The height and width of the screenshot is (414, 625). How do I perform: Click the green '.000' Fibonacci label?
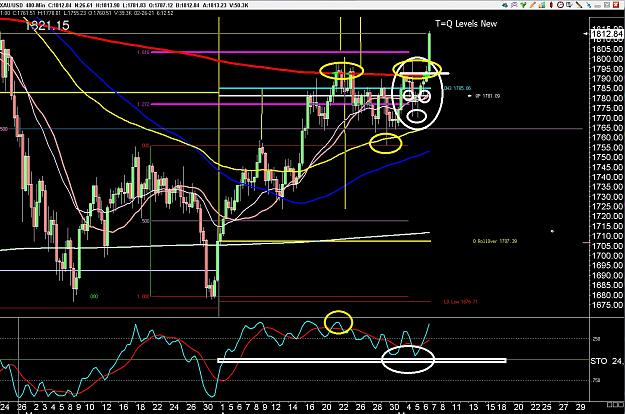click(94, 296)
